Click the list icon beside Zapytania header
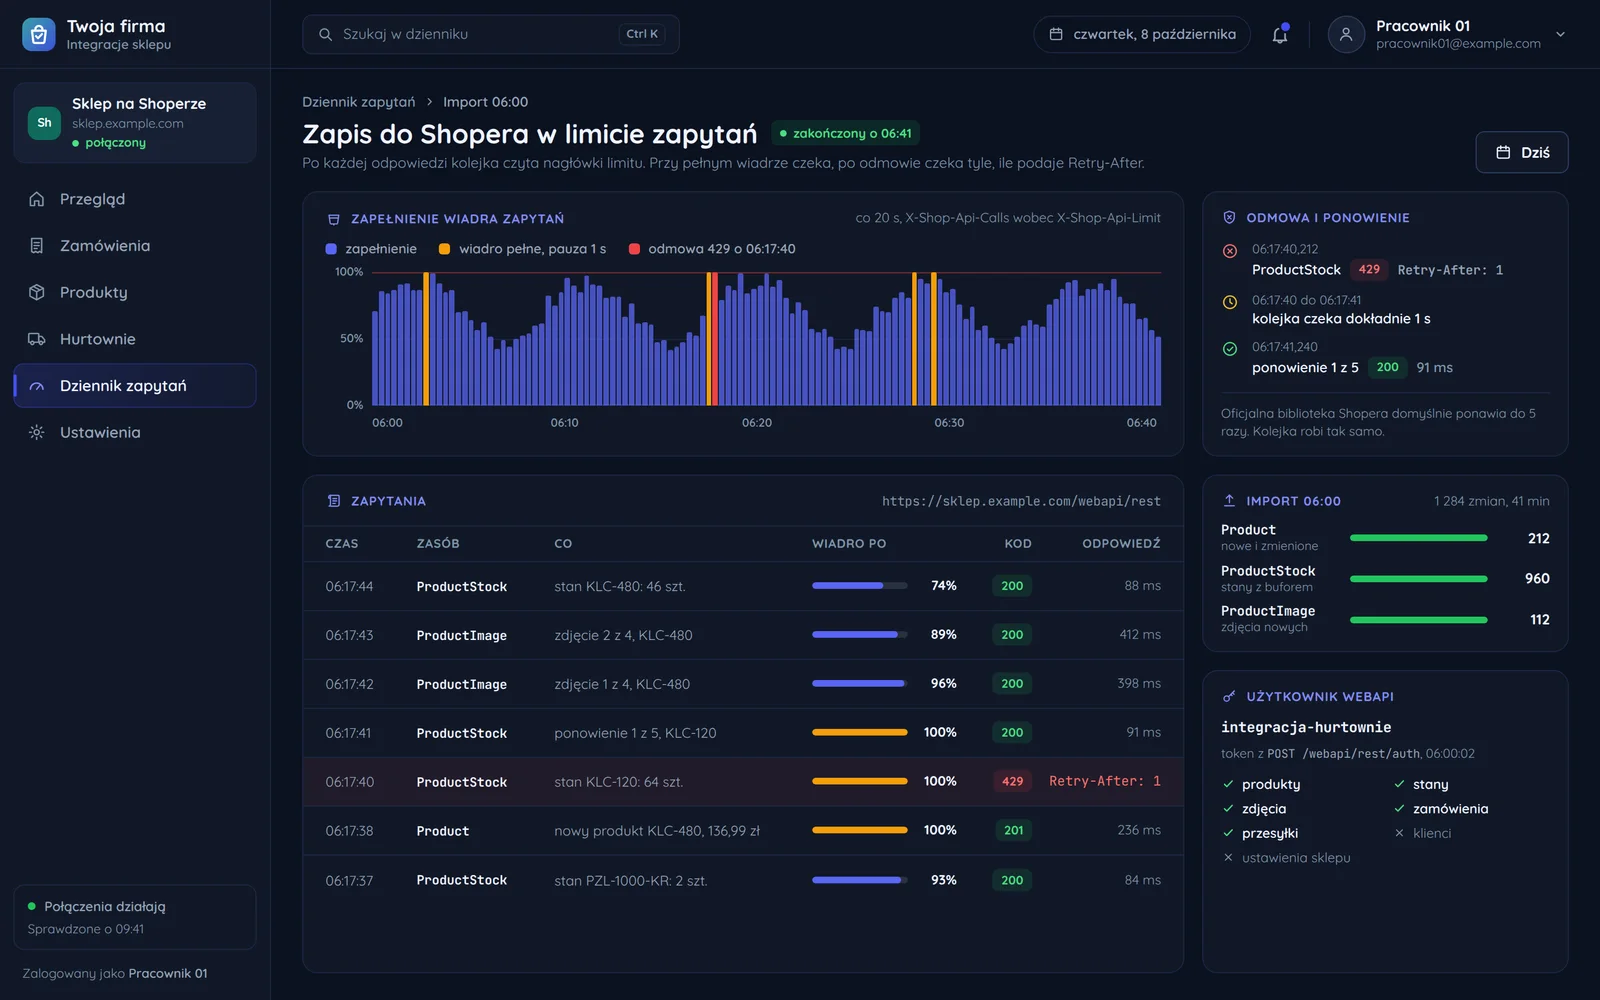Screen dimensions: 1600x1000 334,501
